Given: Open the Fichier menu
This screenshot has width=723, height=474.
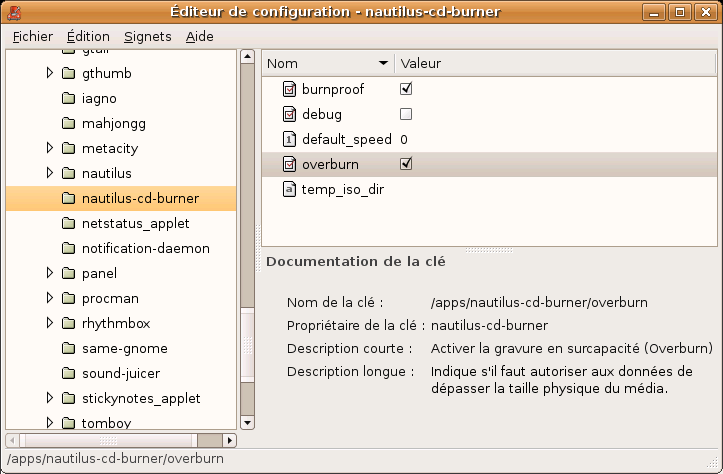Looking at the screenshot, I should coord(33,36).
